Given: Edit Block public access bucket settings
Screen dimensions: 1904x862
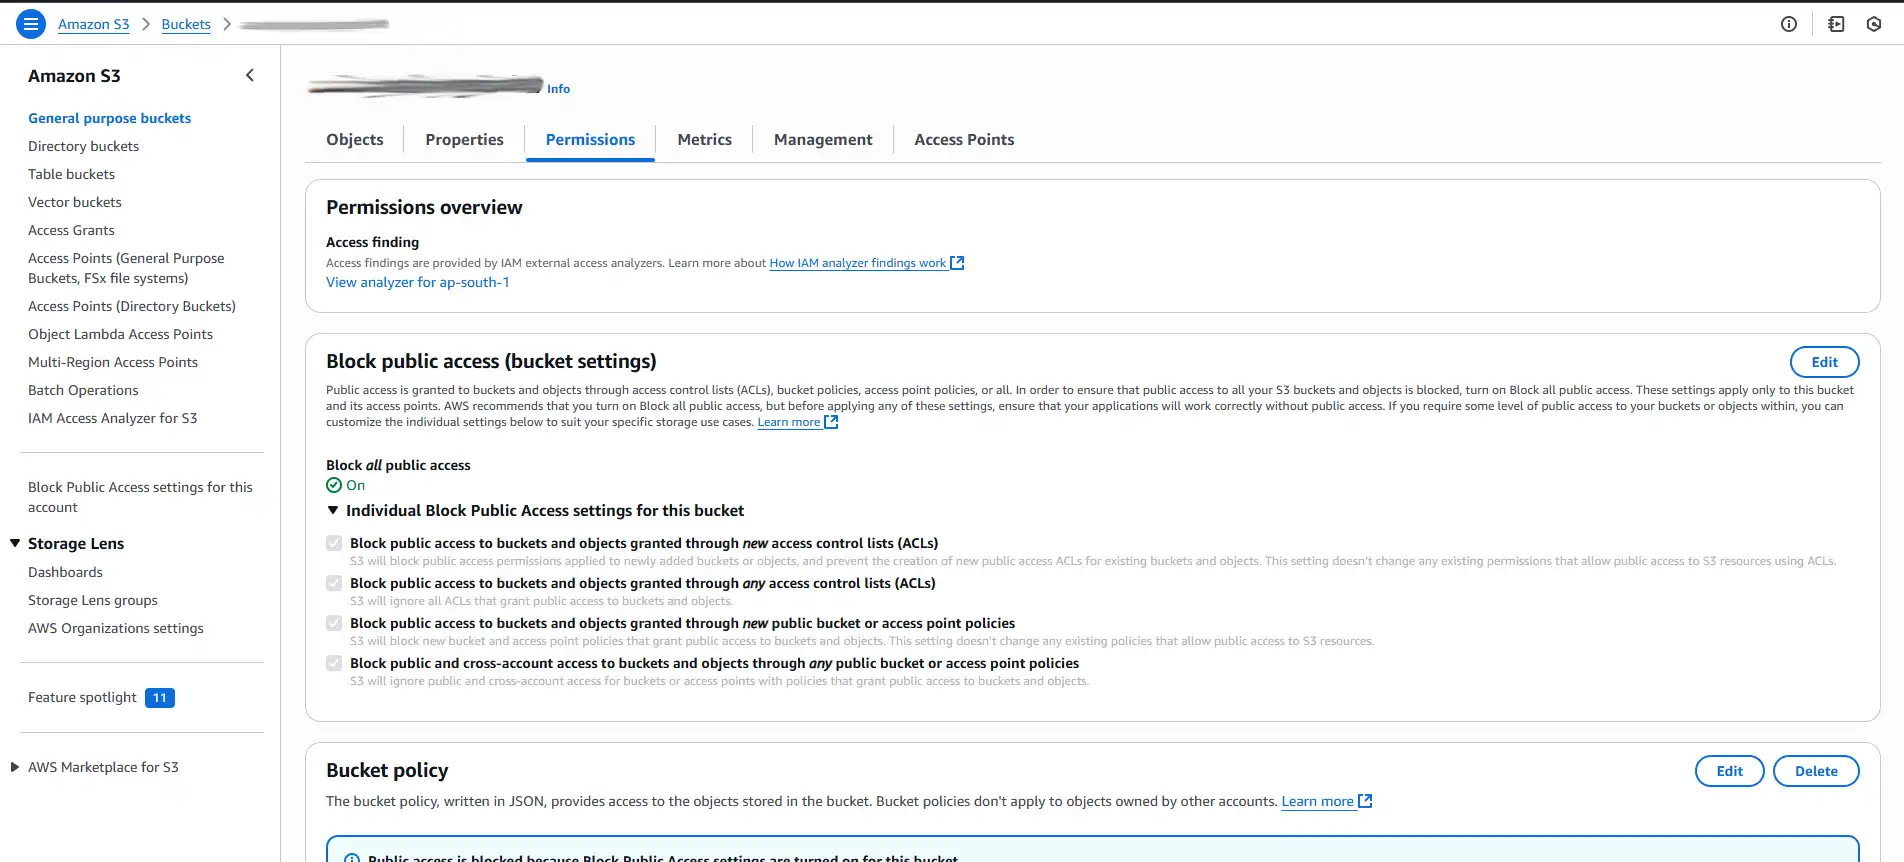Looking at the screenshot, I should click(x=1825, y=362).
